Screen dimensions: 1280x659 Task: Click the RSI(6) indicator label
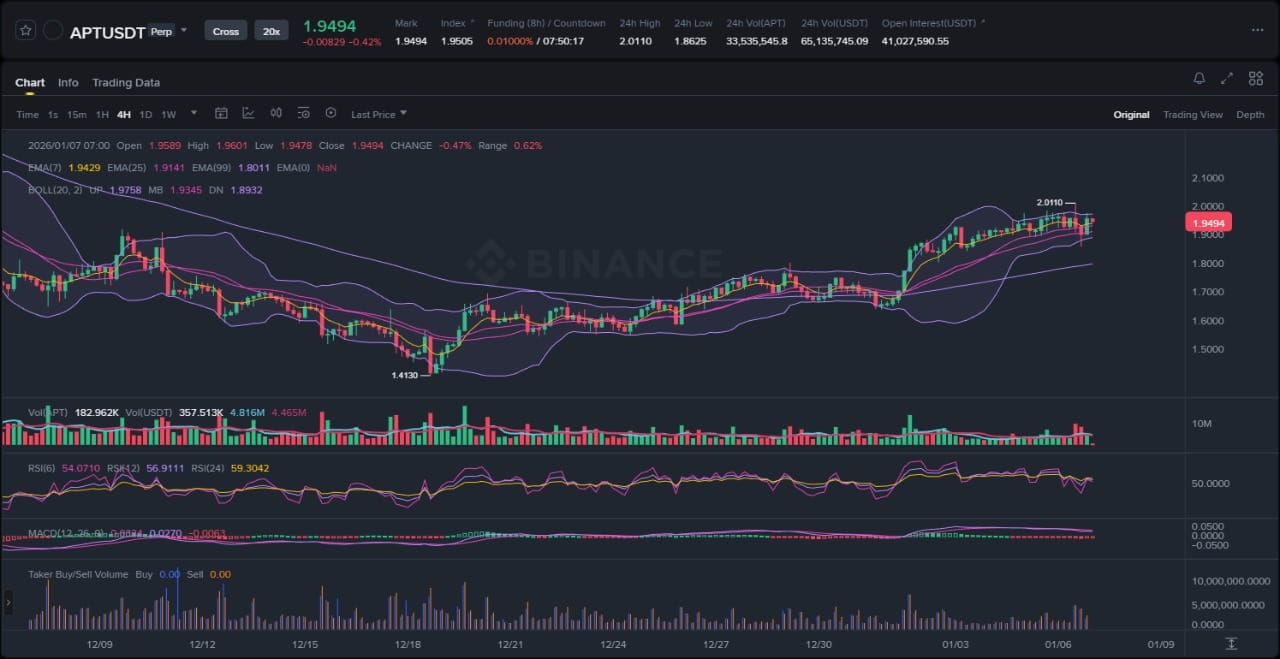[x=43, y=468]
